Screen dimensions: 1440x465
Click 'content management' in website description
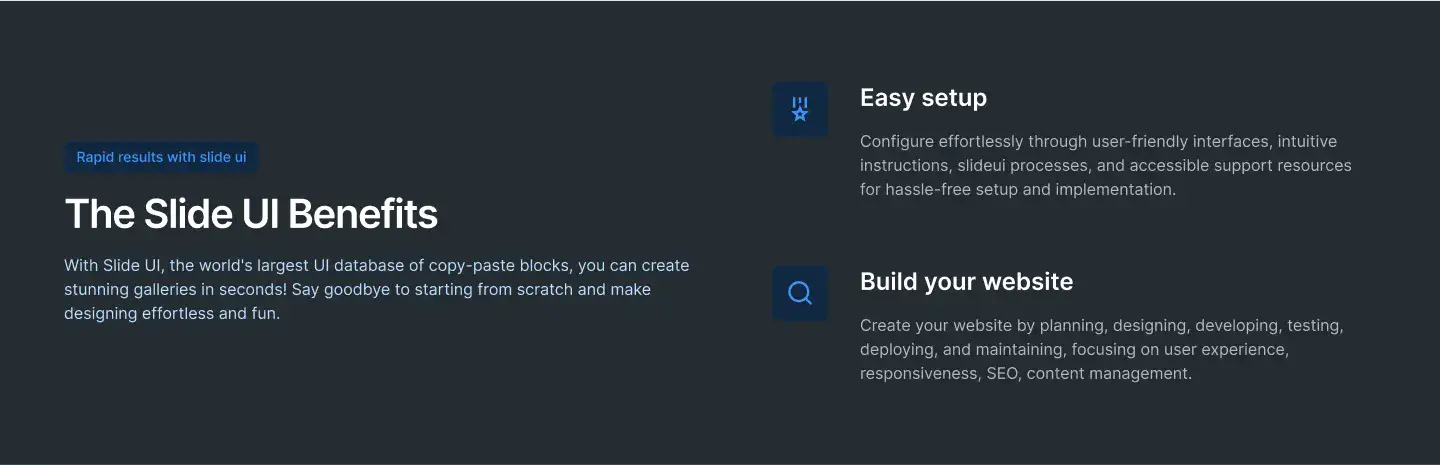(1109, 374)
